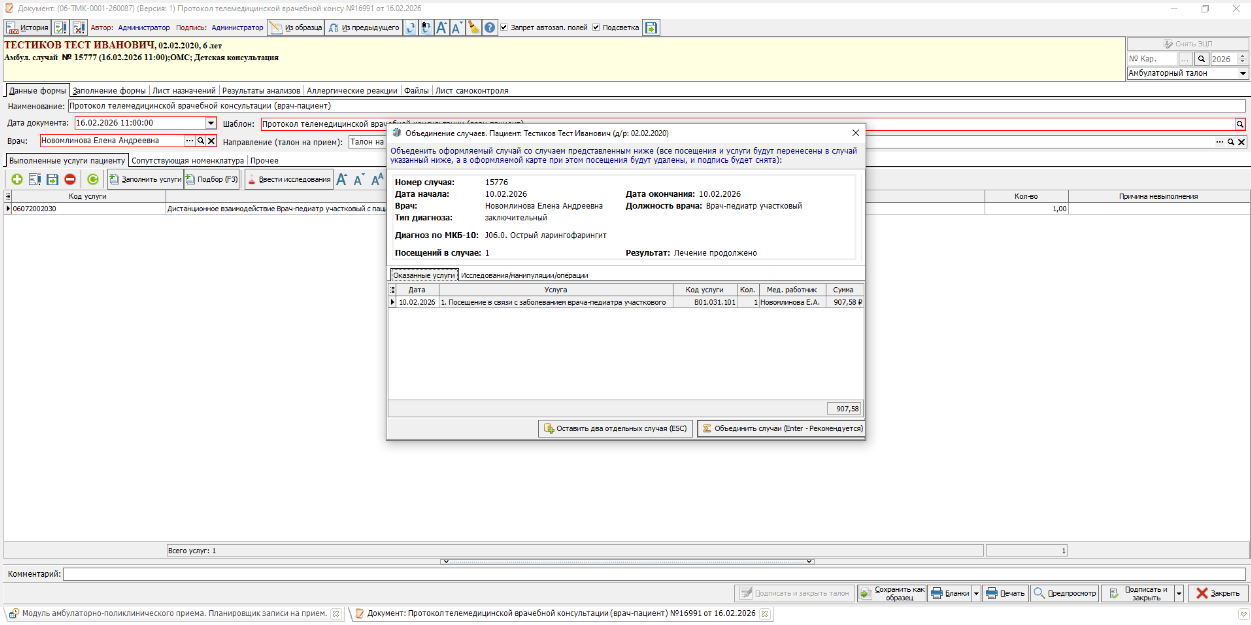The image size is (1251, 625).
Task: Toggle the Подсветка checkbox
Action: click(x=596, y=28)
